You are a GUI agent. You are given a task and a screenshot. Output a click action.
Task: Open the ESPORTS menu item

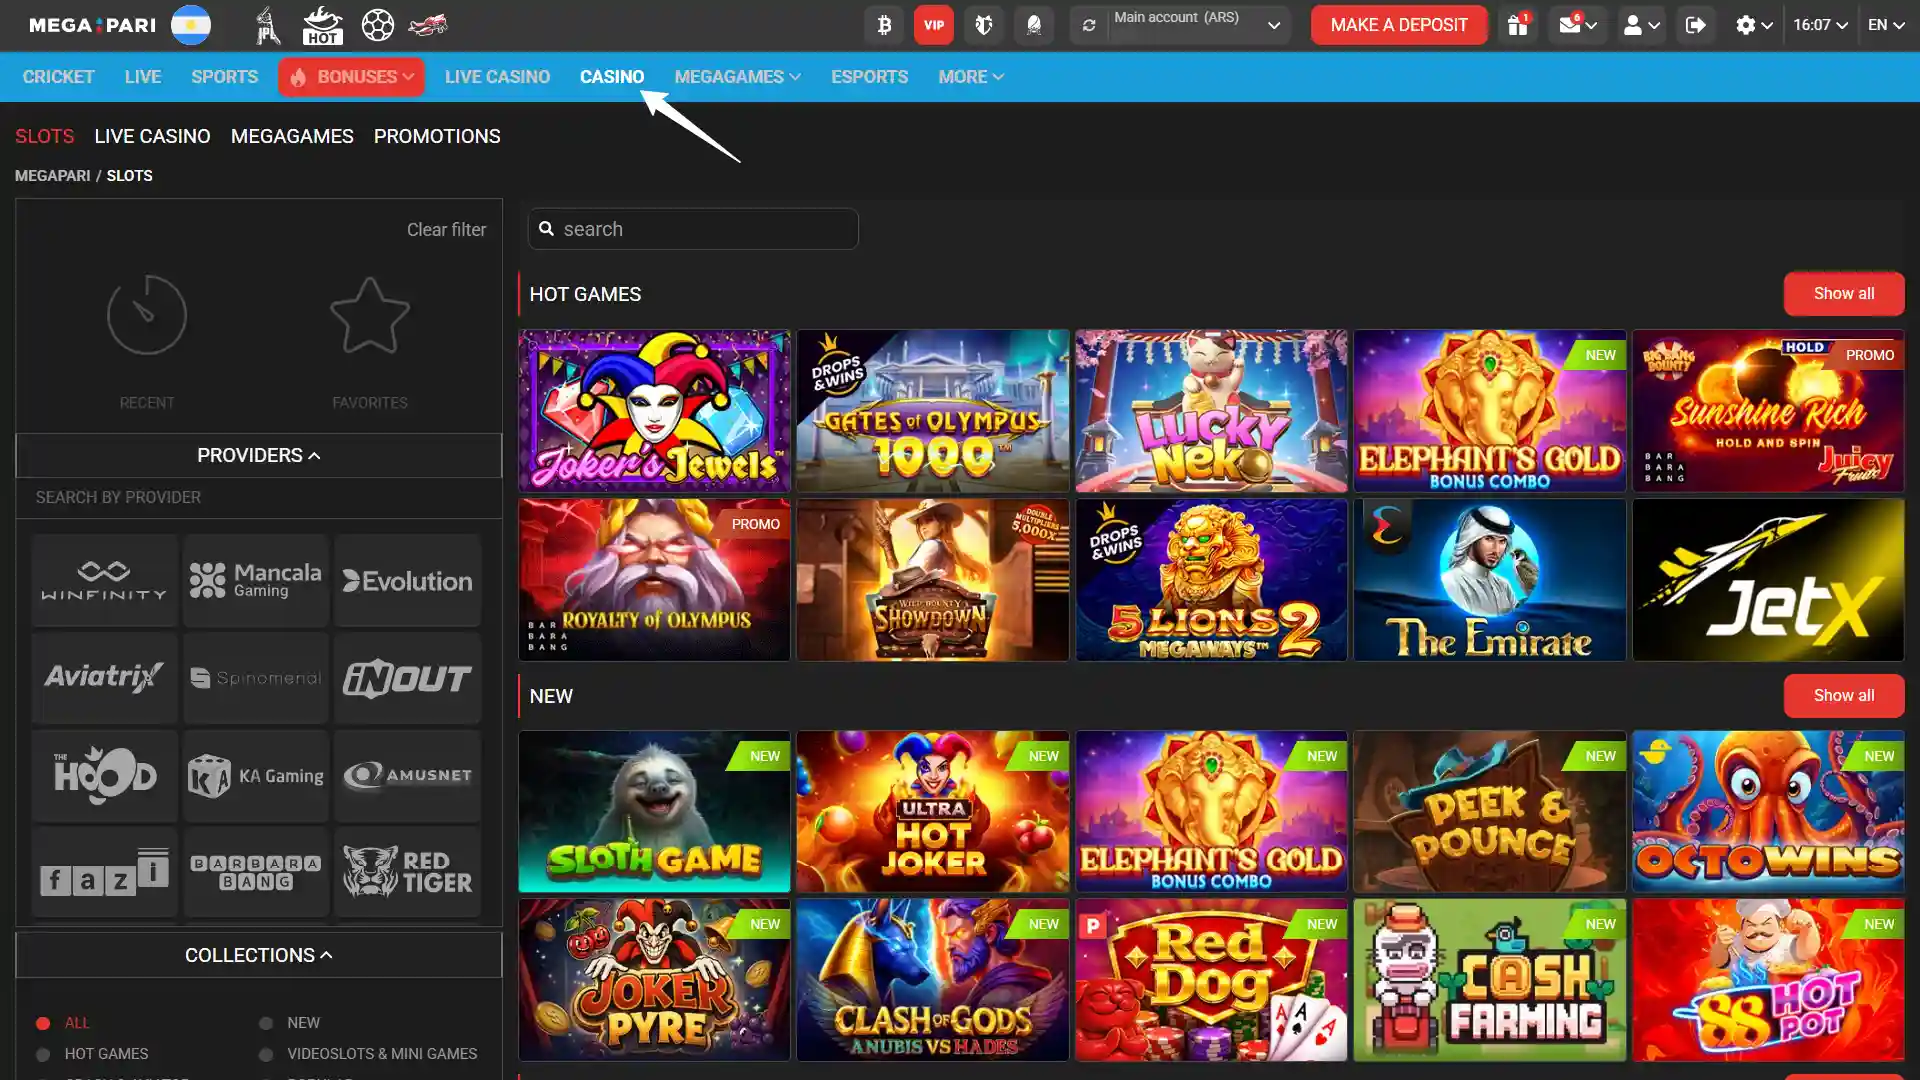point(869,77)
